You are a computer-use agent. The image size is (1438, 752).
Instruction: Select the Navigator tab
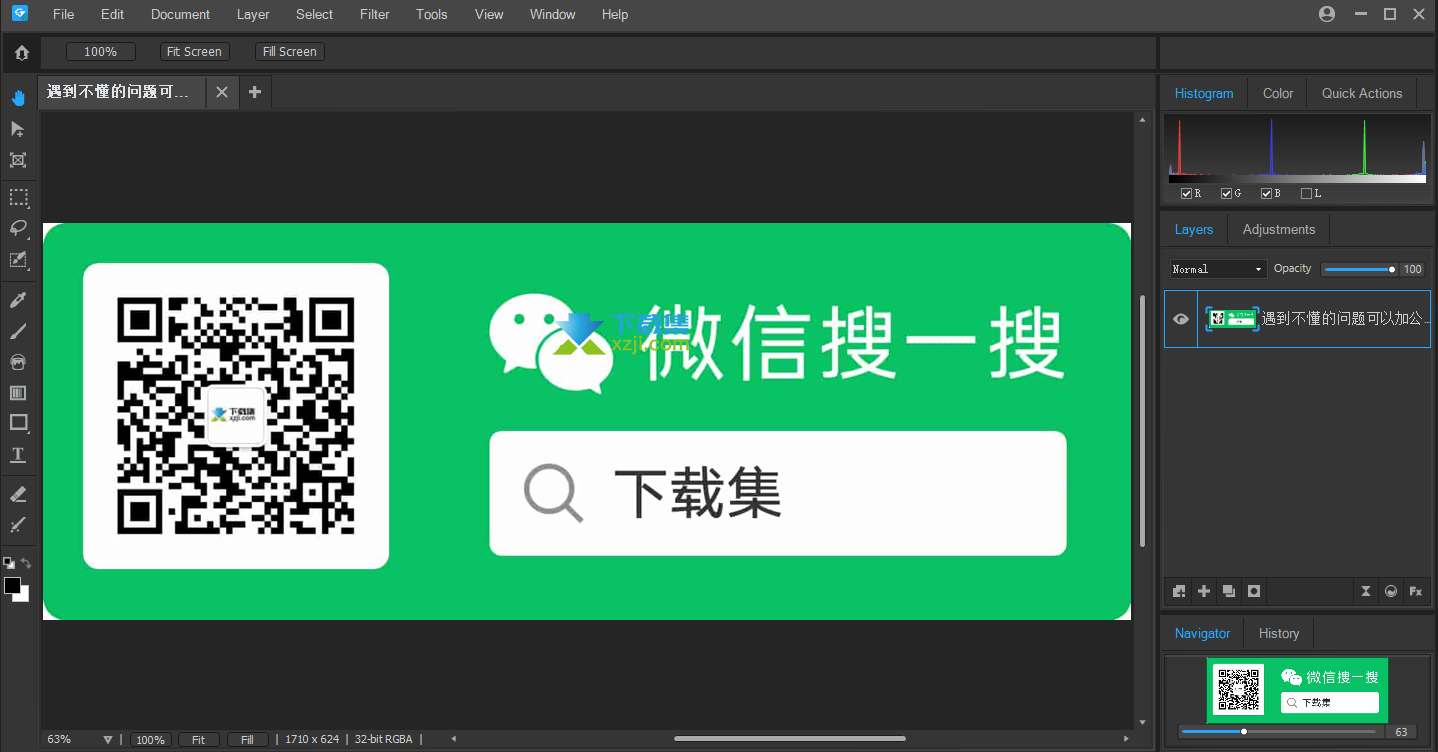[1202, 633]
